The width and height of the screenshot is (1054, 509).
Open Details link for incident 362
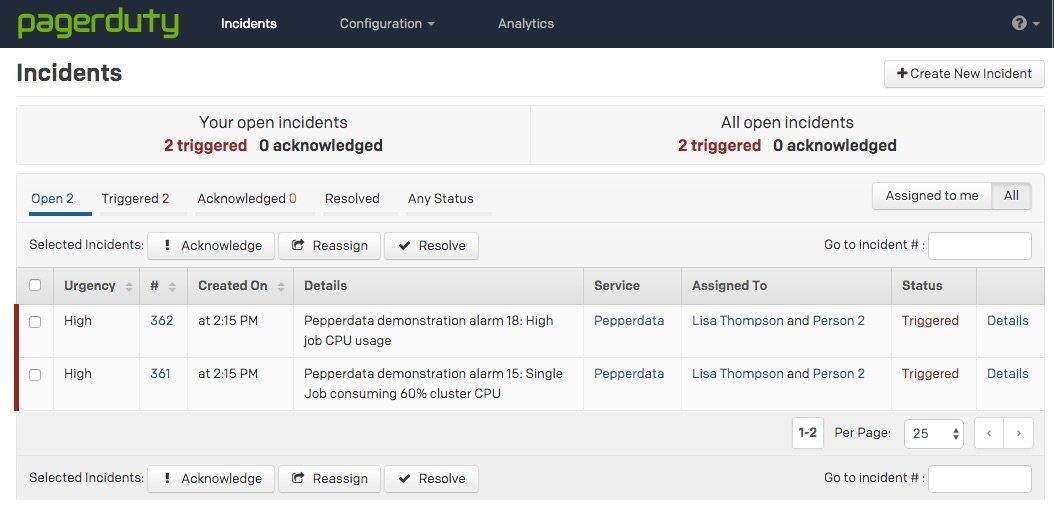pos(1007,321)
